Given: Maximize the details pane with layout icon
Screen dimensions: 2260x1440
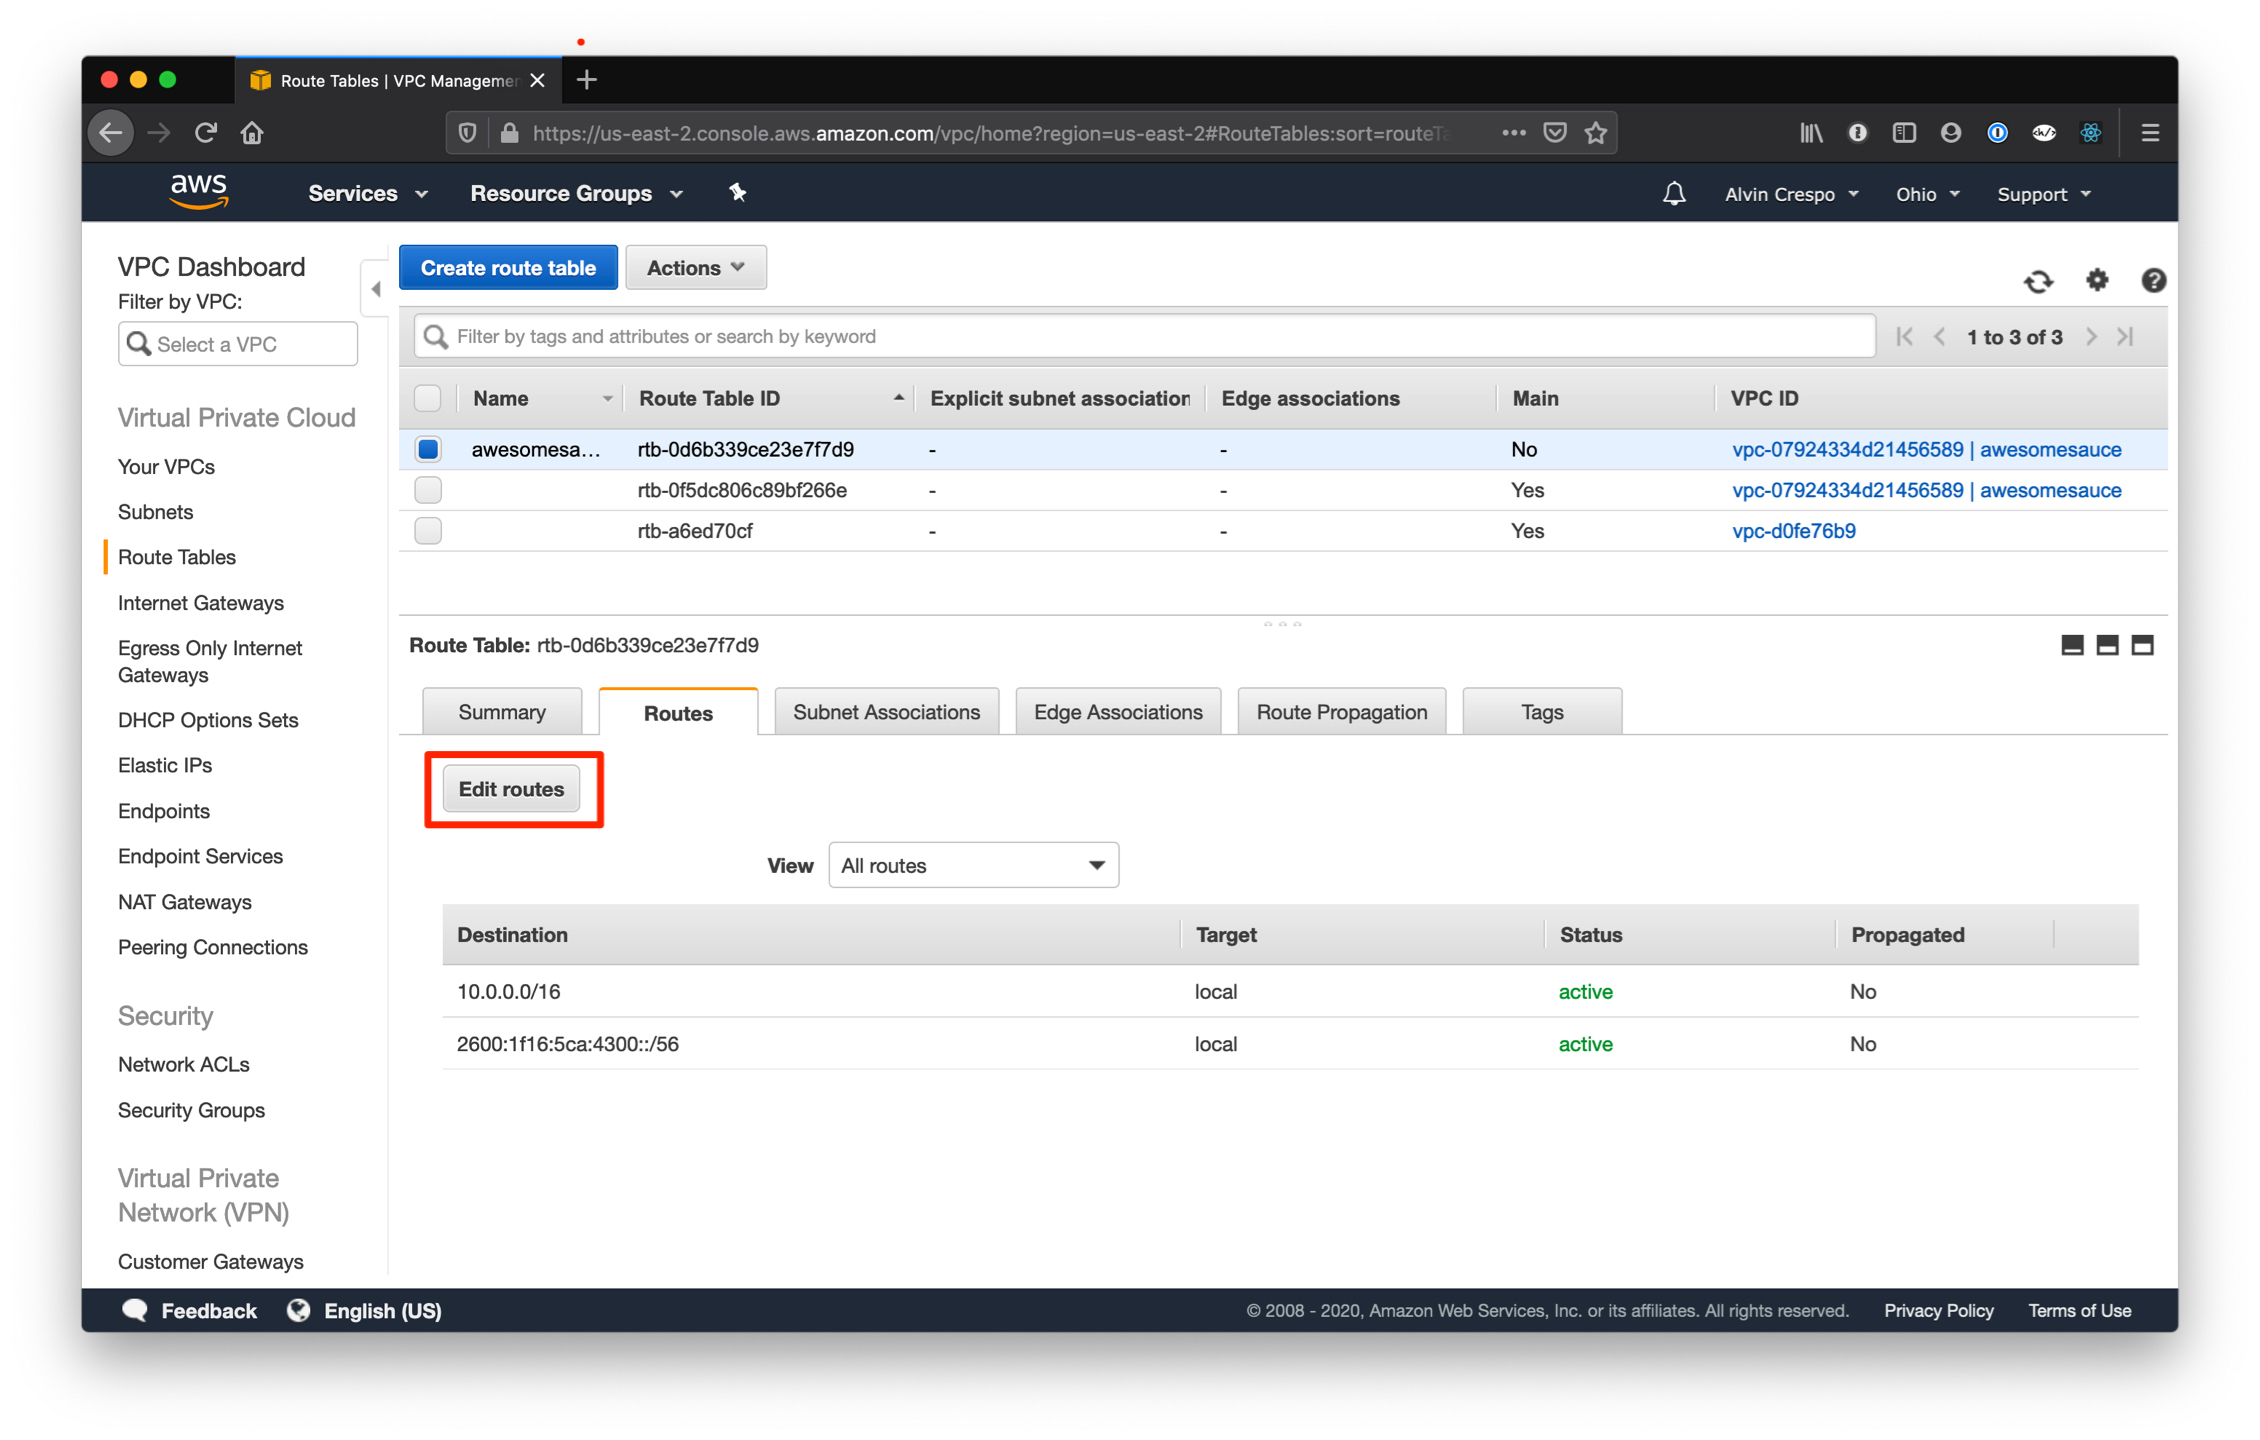Looking at the screenshot, I should tap(2142, 645).
